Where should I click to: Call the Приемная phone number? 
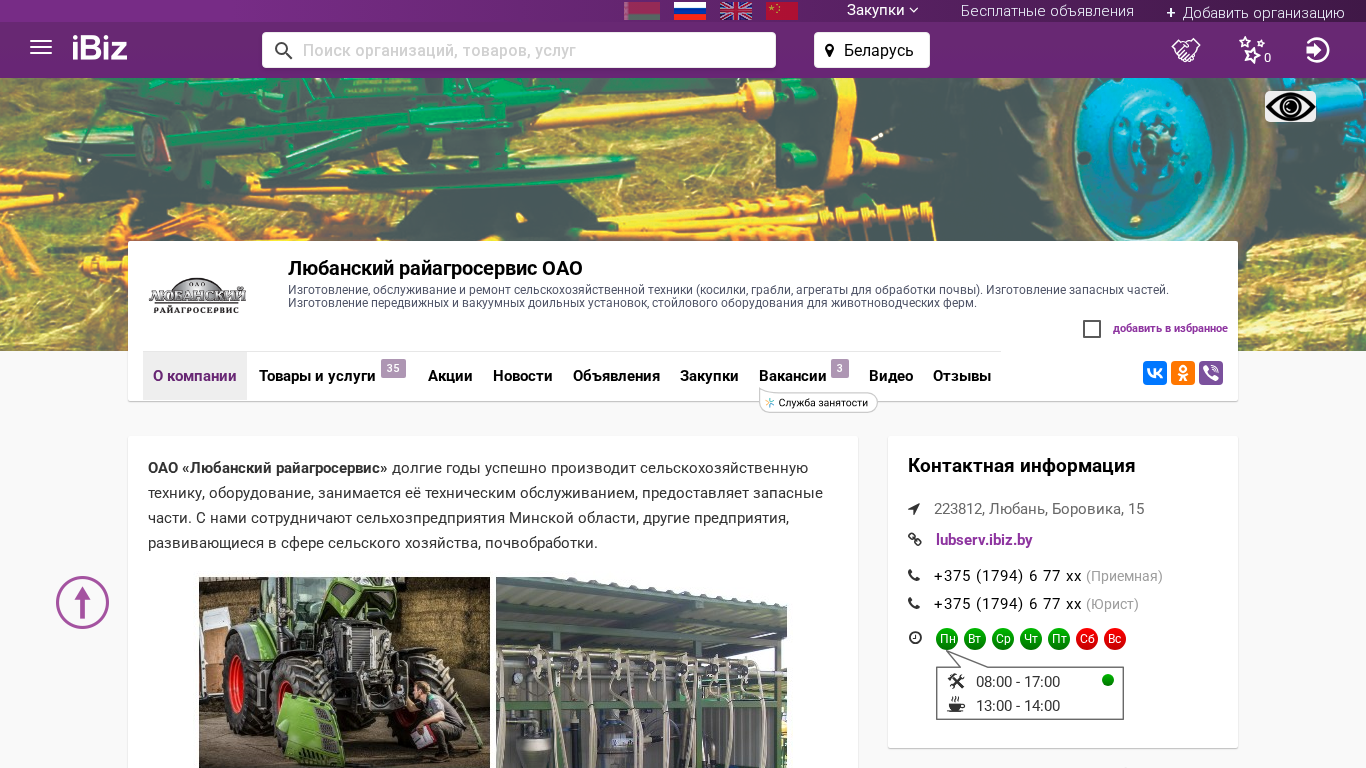pos(1008,576)
